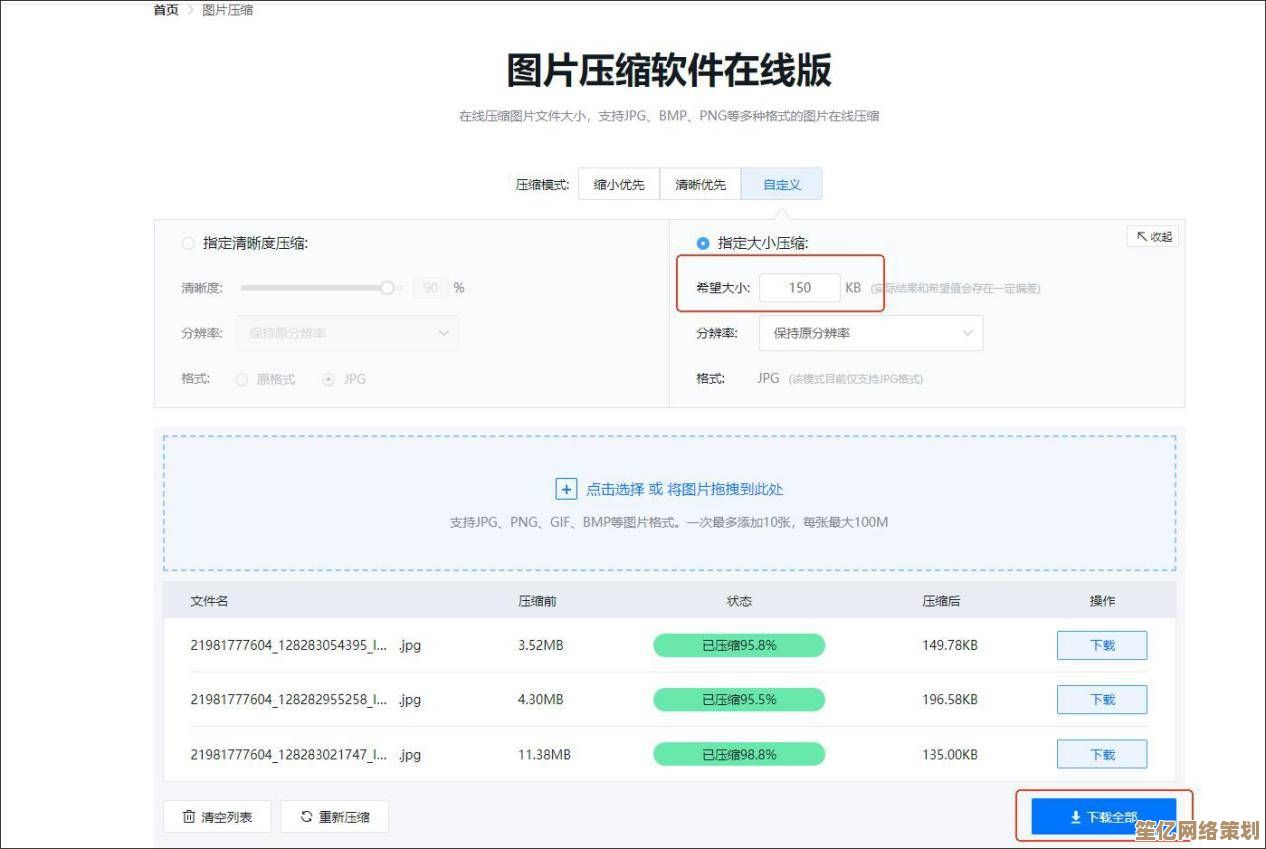Select the 指定大小压缩 radio option

[703, 242]
